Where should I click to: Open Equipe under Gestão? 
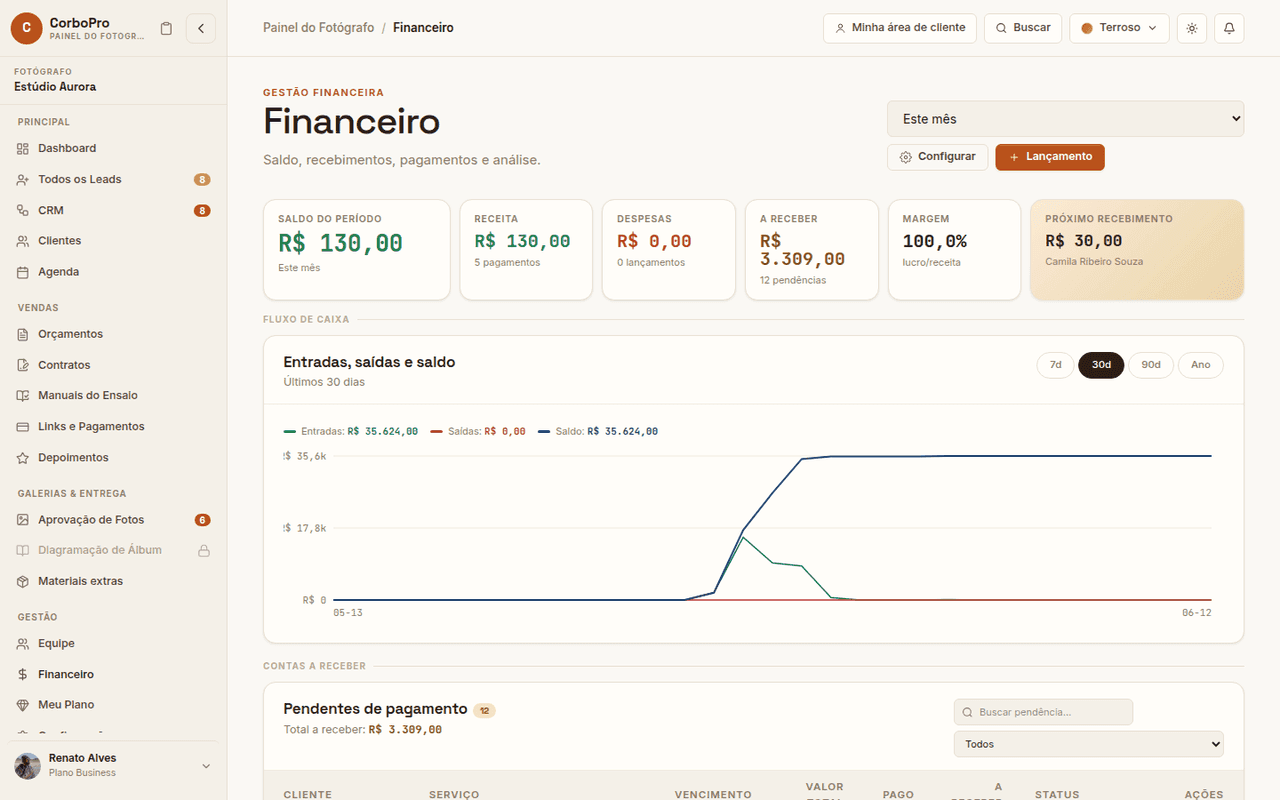pos(113,643)
